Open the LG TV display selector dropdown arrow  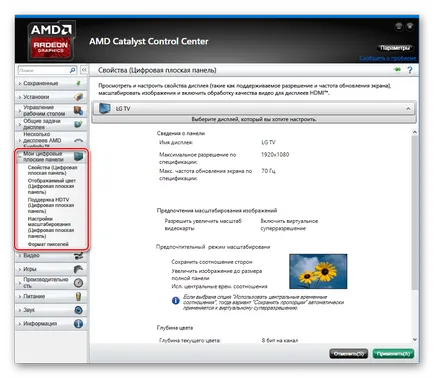click(x=408, y=109)
